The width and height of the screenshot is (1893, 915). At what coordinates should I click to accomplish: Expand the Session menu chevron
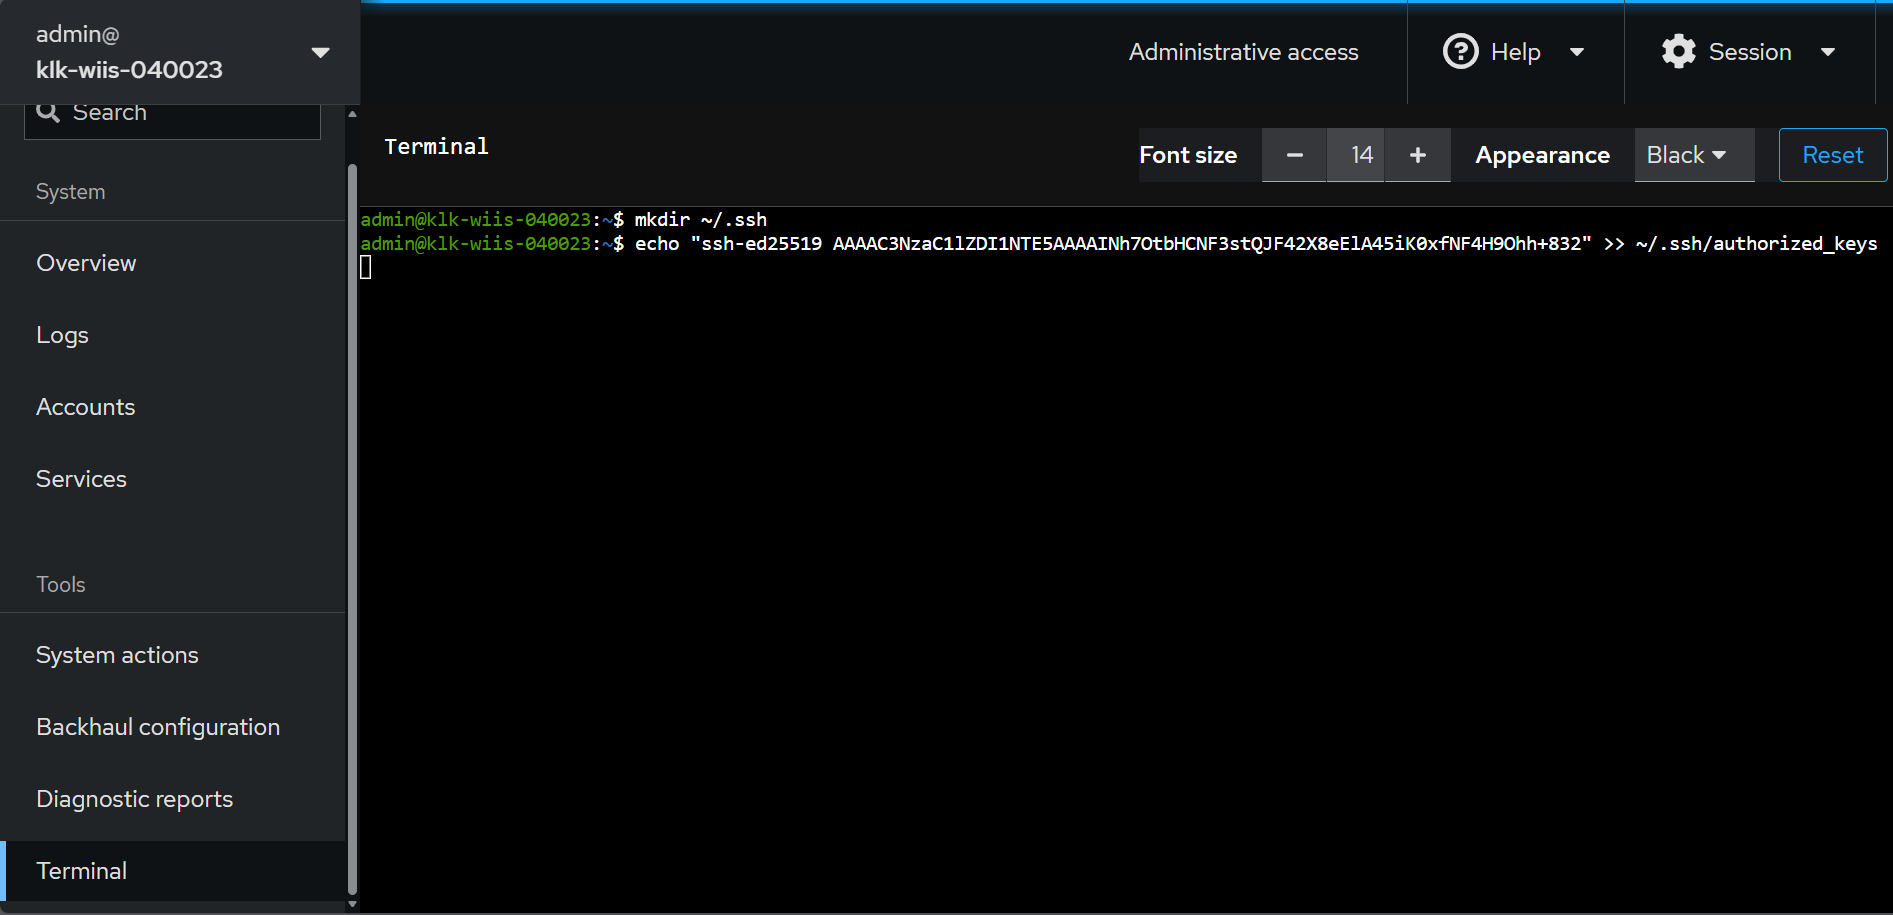tap(1829, 53)
